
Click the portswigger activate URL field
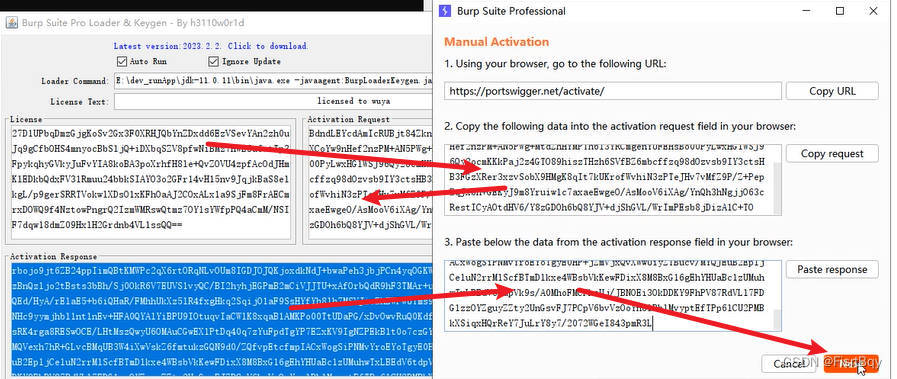tap(613, 91)
